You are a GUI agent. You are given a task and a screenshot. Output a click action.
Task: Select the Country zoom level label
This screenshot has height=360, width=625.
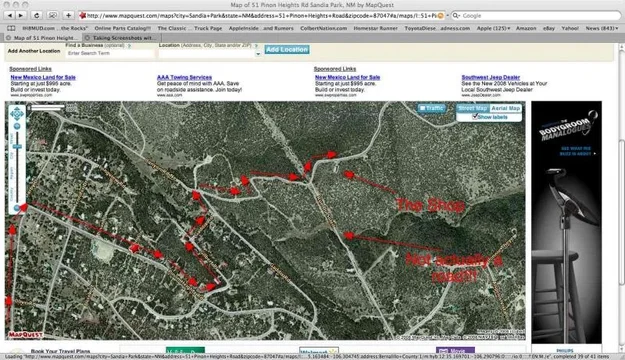coord(12,194)
